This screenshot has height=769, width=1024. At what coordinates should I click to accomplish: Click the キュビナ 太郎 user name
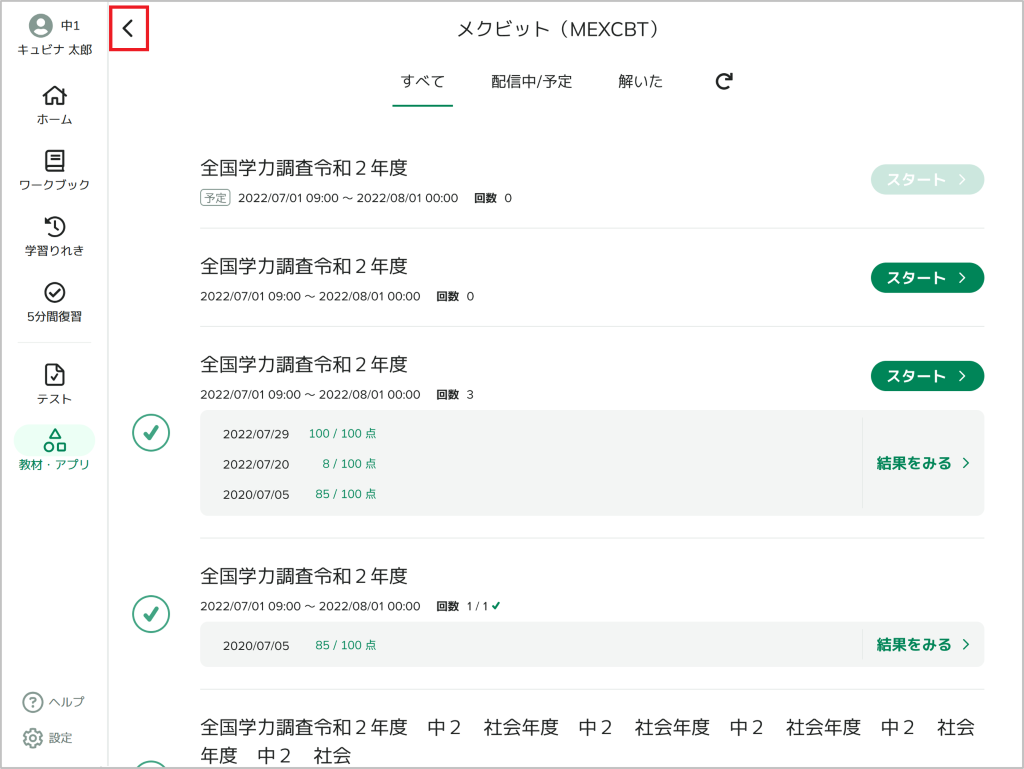[x=54, y=50]
